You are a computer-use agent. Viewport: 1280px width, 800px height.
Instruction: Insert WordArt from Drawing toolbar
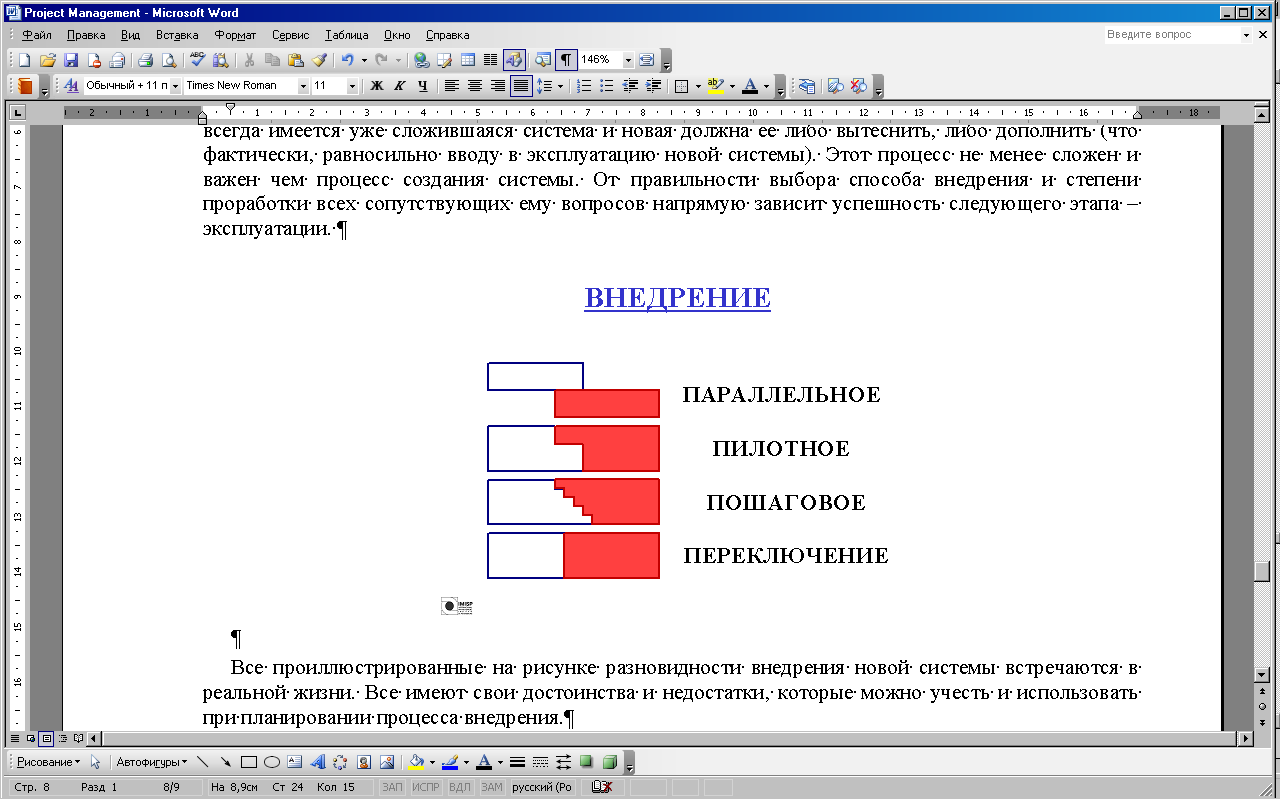tap(318, 762)
